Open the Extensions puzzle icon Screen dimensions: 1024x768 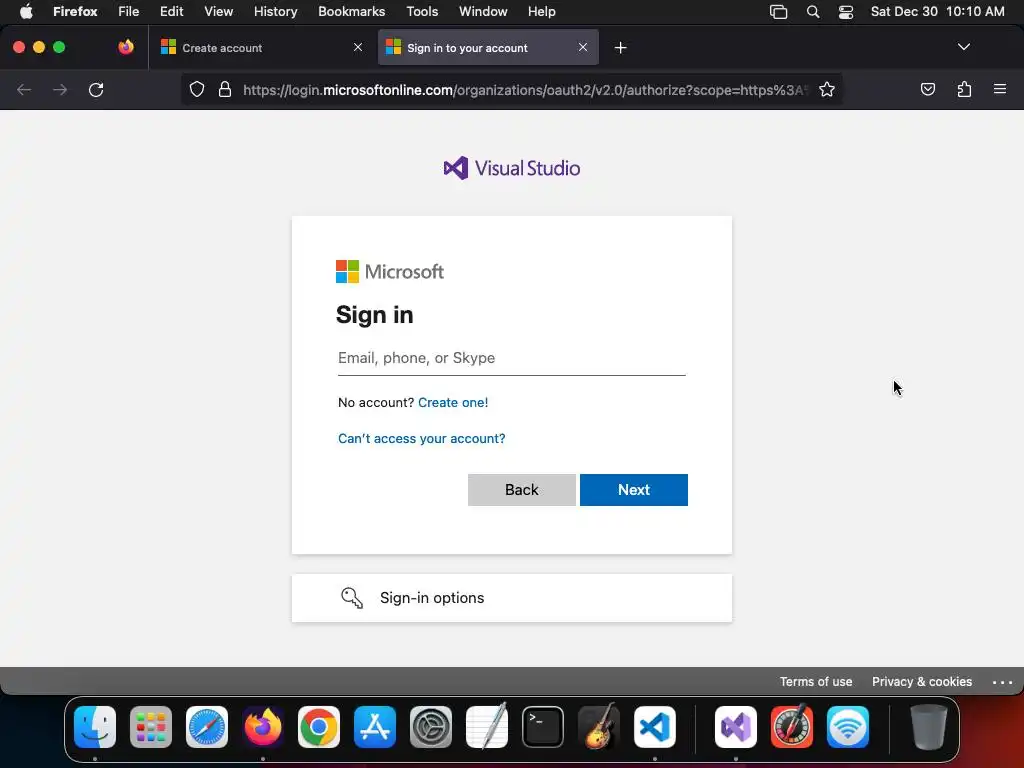click(x=964, y=89)
